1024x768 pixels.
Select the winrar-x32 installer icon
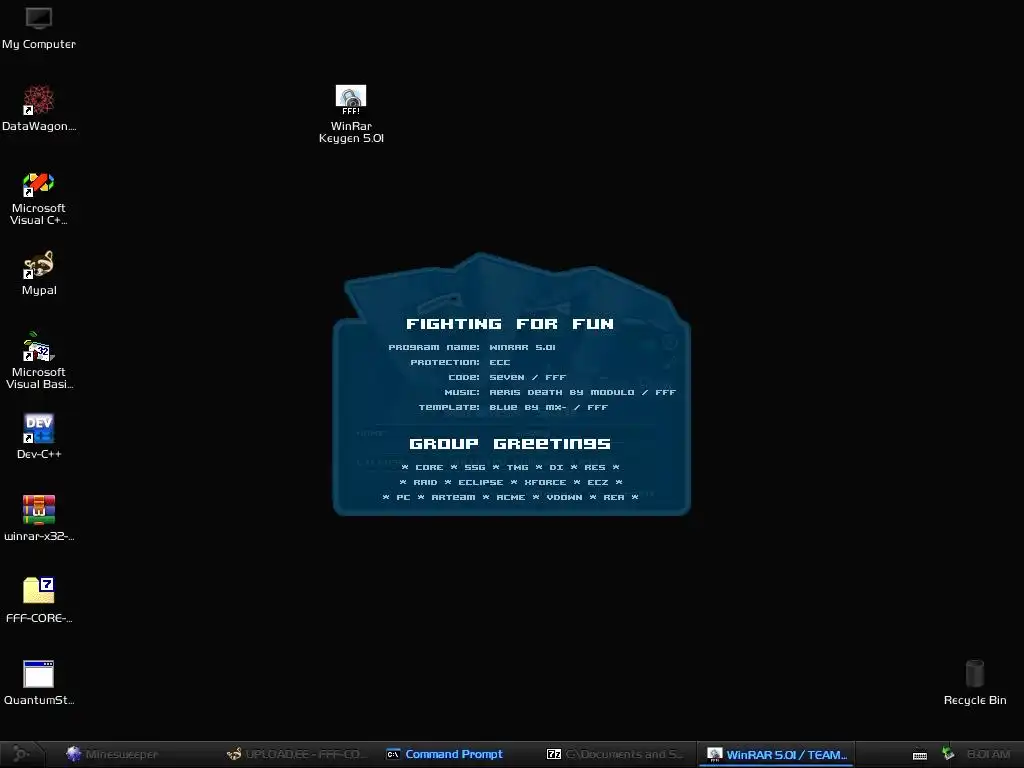pos(39,519)
